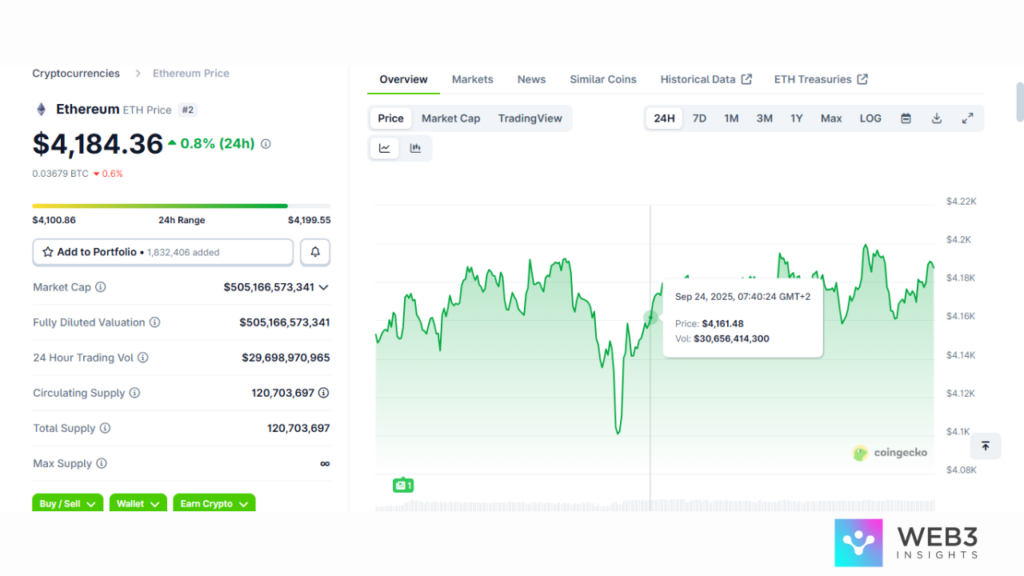Open the Wallet dropdown
The height and width of the screenshot is (576, 1024).
click(x=138, y=503)
